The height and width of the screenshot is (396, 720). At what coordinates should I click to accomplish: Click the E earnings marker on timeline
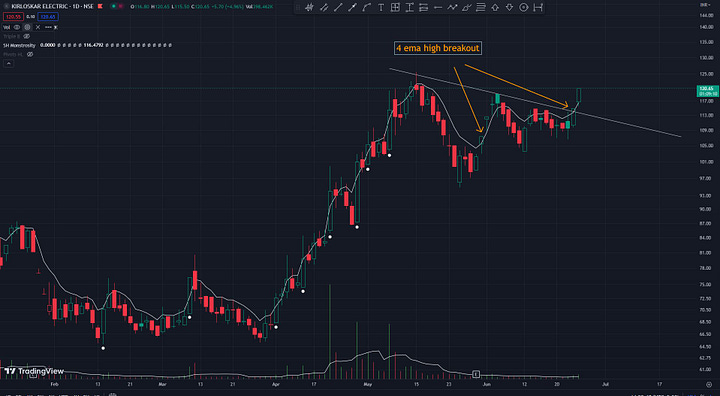tap(476, 373)
